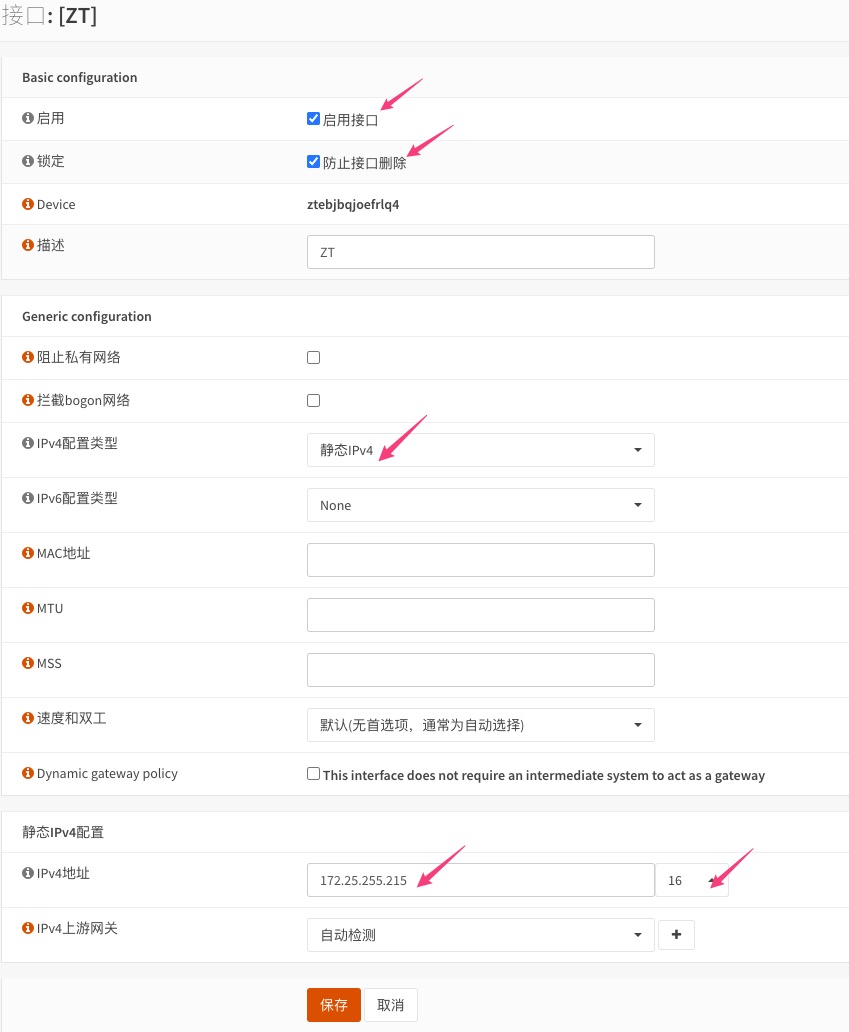Open the 速度和双工 dropdown
The height and width of the screenshot is (1032, 849).
point(480,725)
